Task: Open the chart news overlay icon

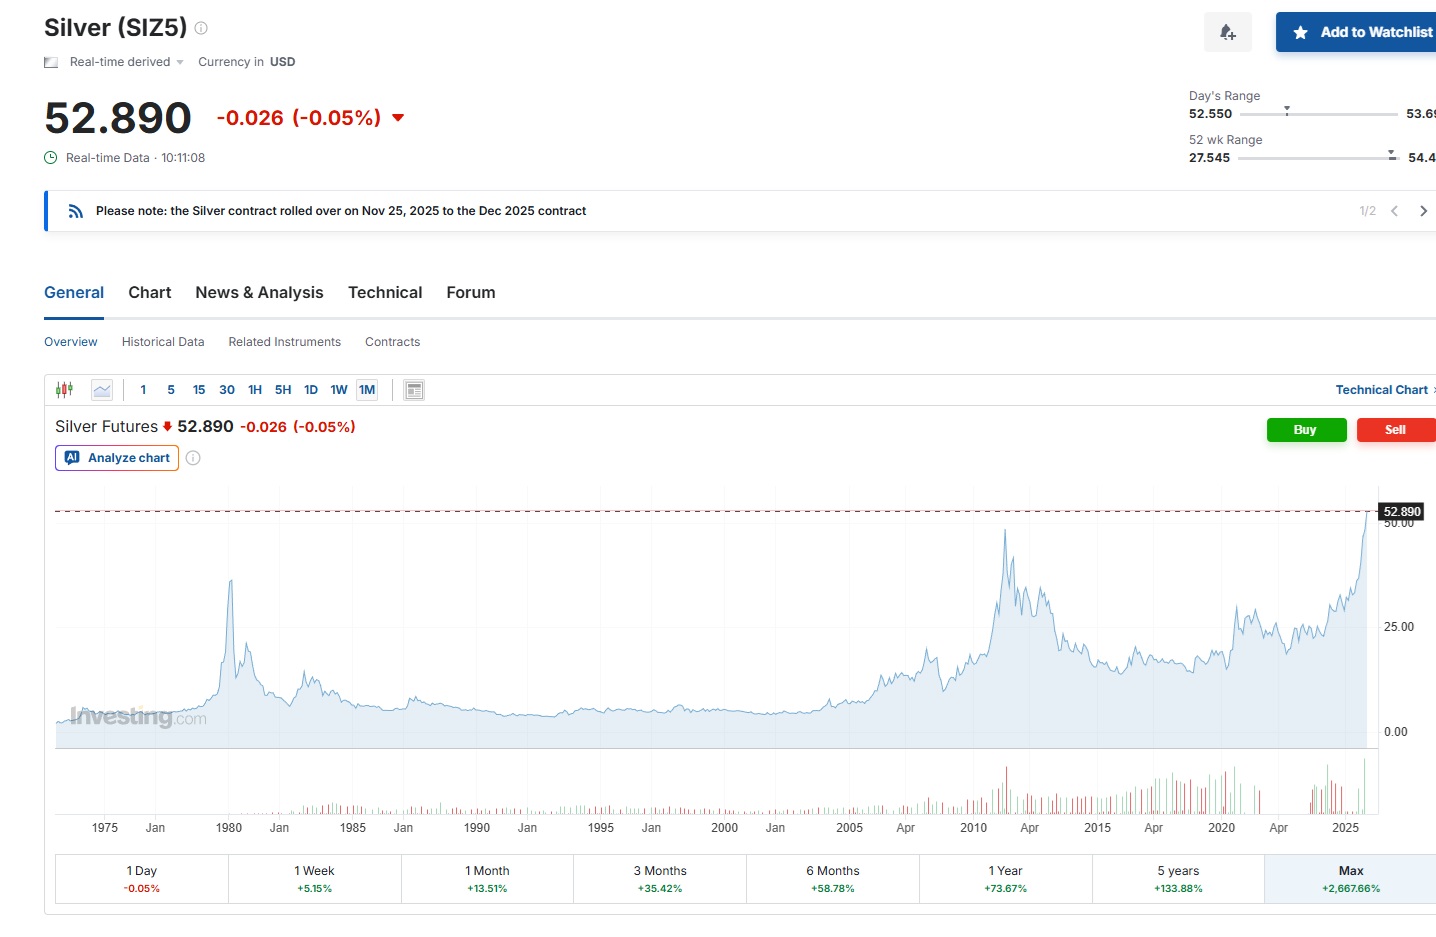Action: pyautogui.click(x=414, y=390)
